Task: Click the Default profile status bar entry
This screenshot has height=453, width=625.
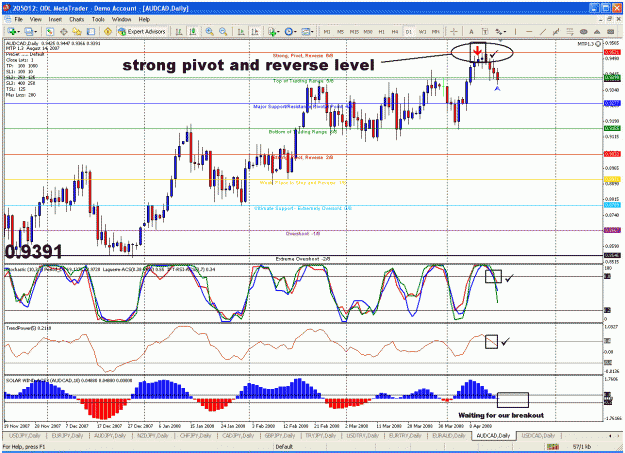Action: tap(284, 447)
